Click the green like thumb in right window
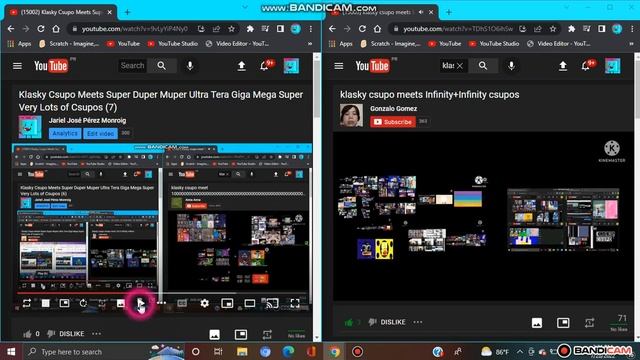Screen dimensions: 640x360 [349, 322]
